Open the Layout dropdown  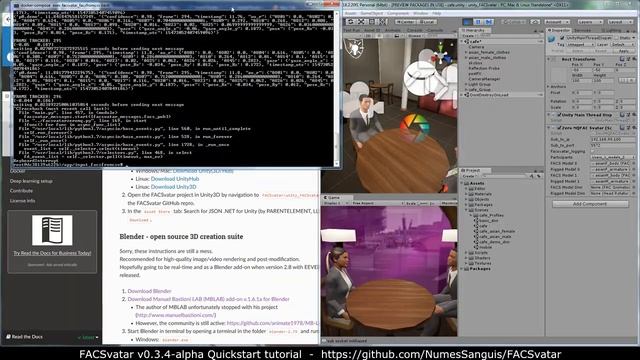pyautogui.click(x=620, y=22)
